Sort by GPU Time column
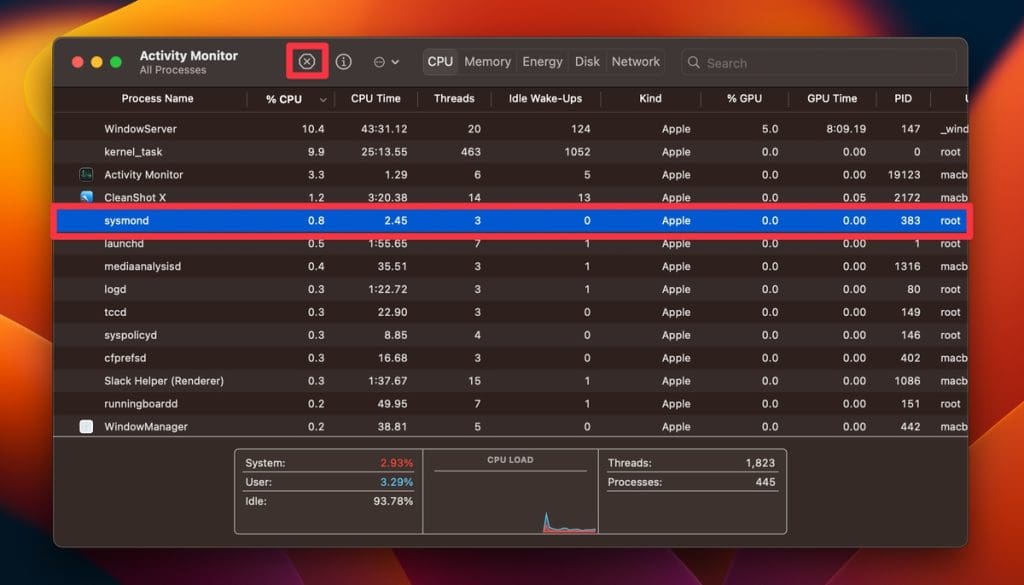 (832, 99)
